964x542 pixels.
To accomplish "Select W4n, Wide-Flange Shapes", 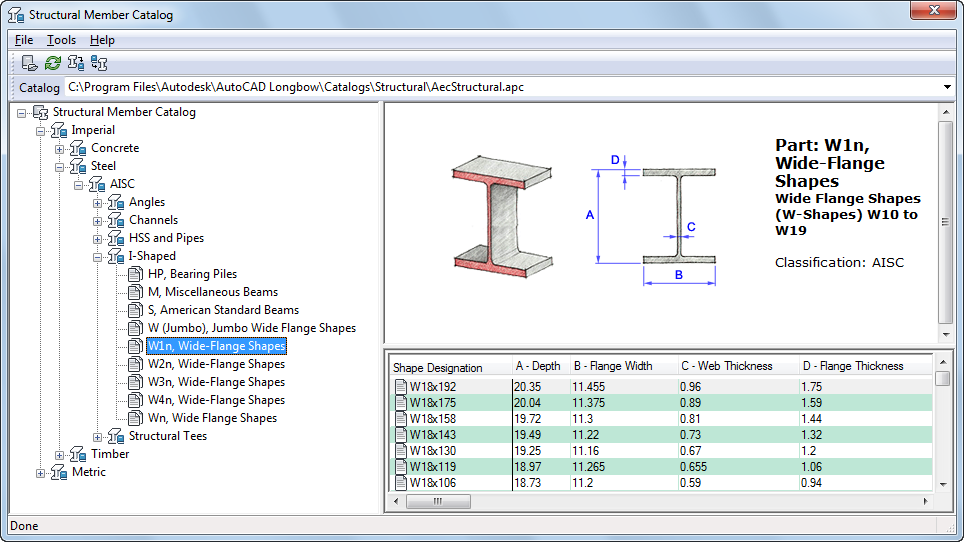I will pyautogui.click(x=216, y=400).
